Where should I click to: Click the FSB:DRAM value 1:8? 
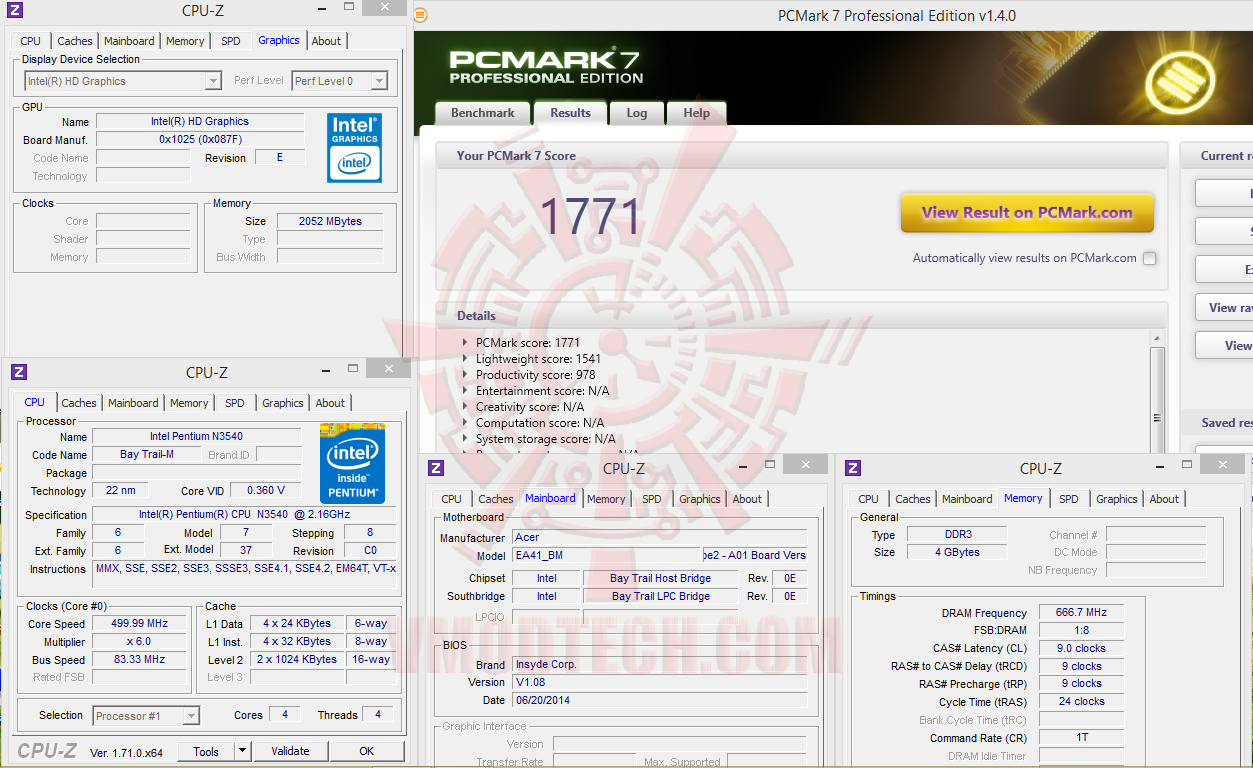click(1080, 630)
